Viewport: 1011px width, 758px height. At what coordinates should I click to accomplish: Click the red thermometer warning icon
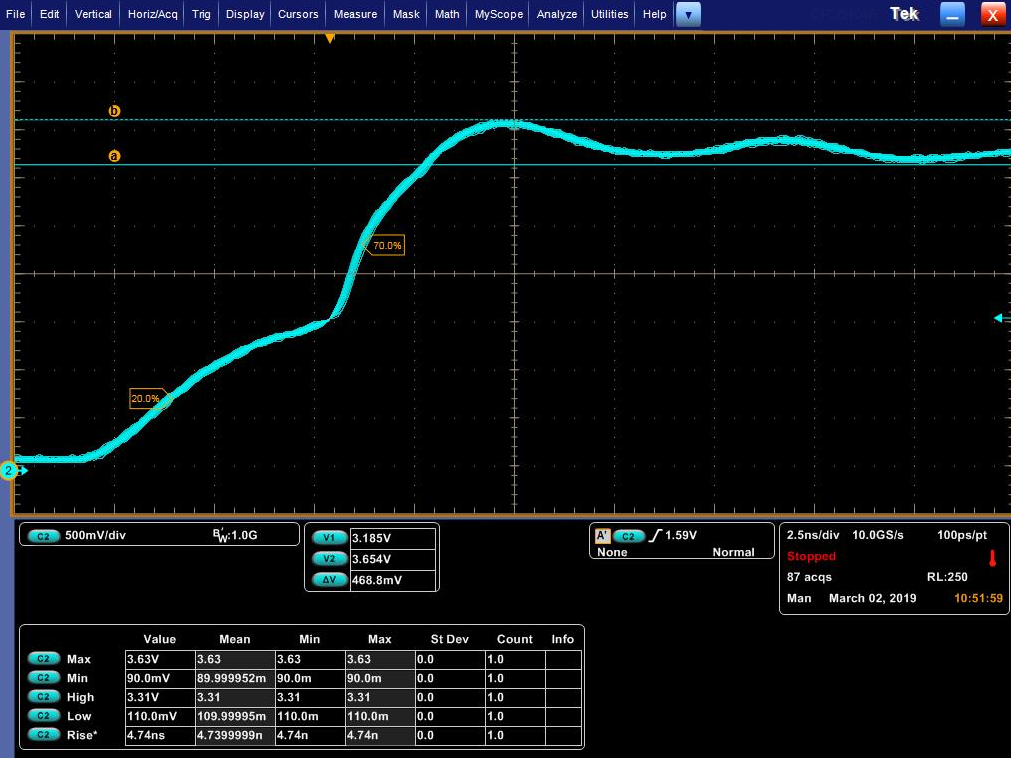(x=992, y=558)
